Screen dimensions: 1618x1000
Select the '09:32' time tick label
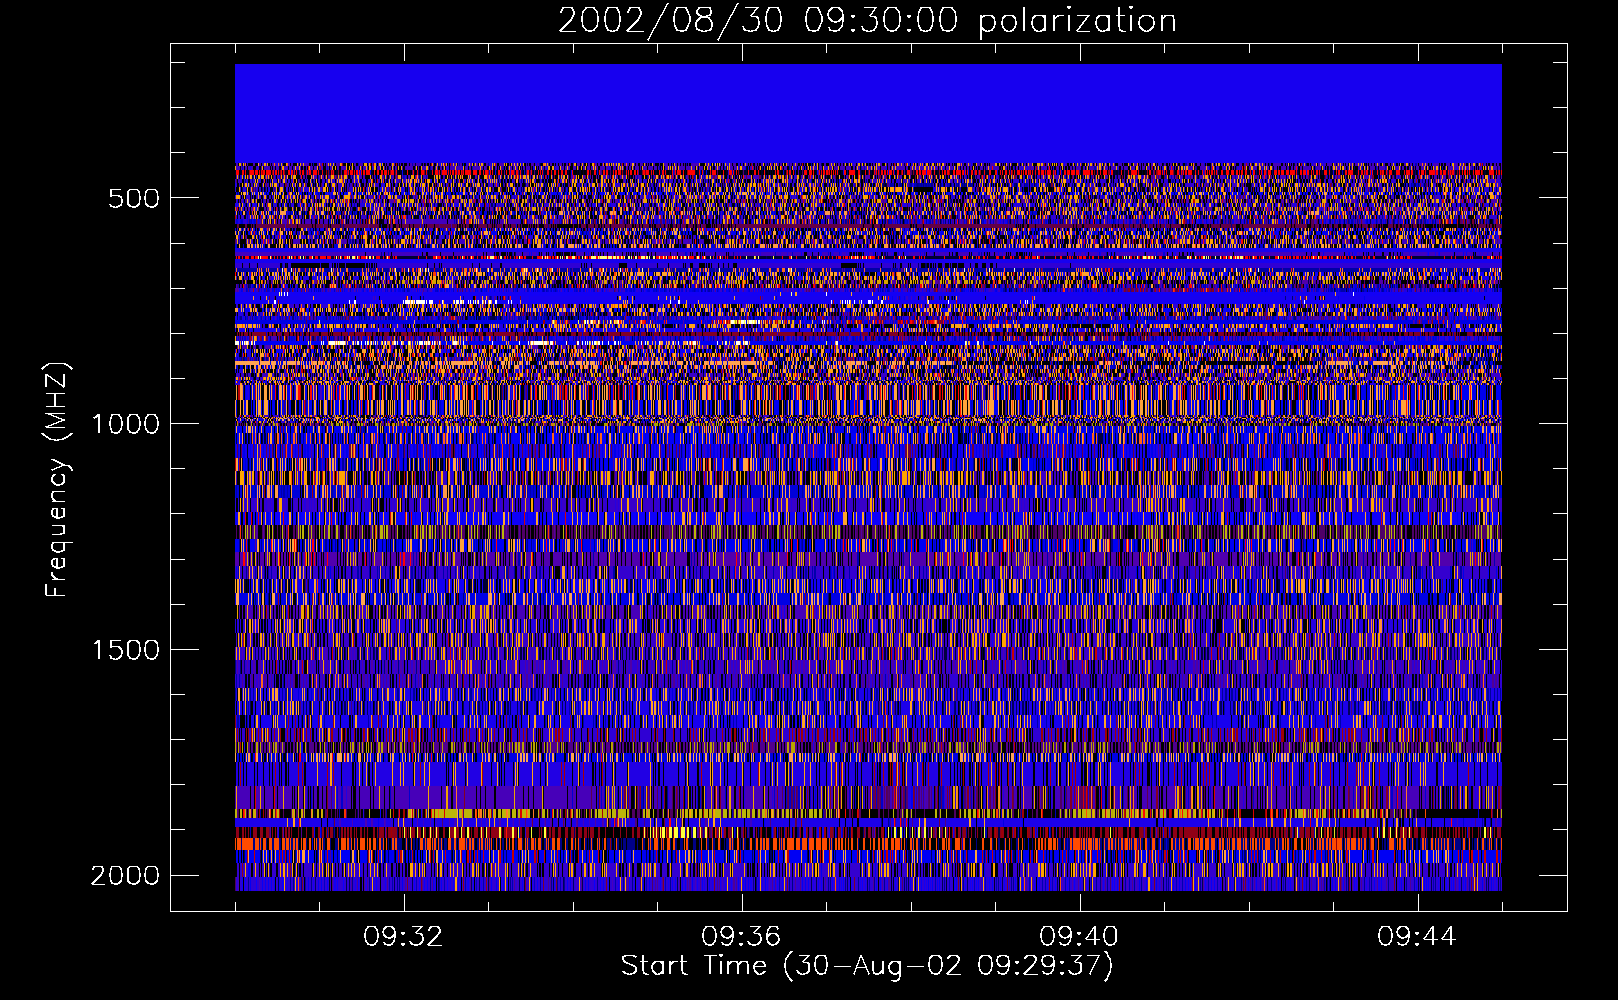click(403, 937)
